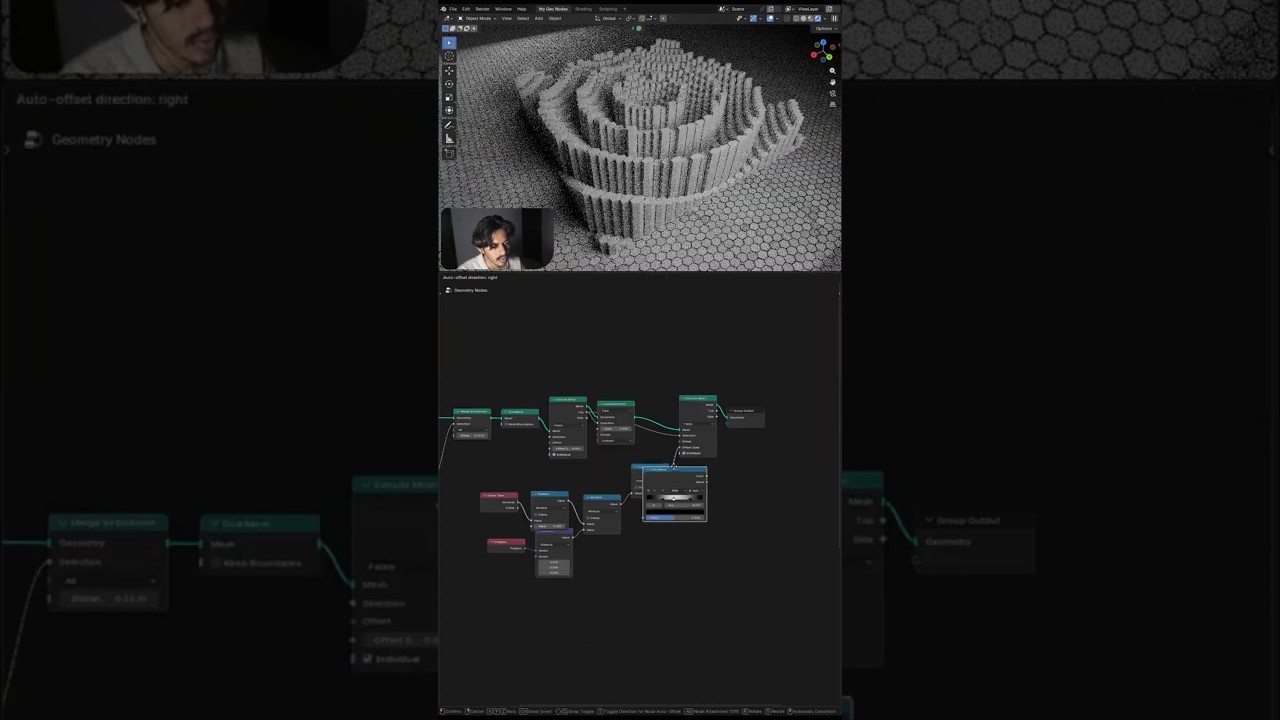Open the viewport View menu

coord(507,18)
